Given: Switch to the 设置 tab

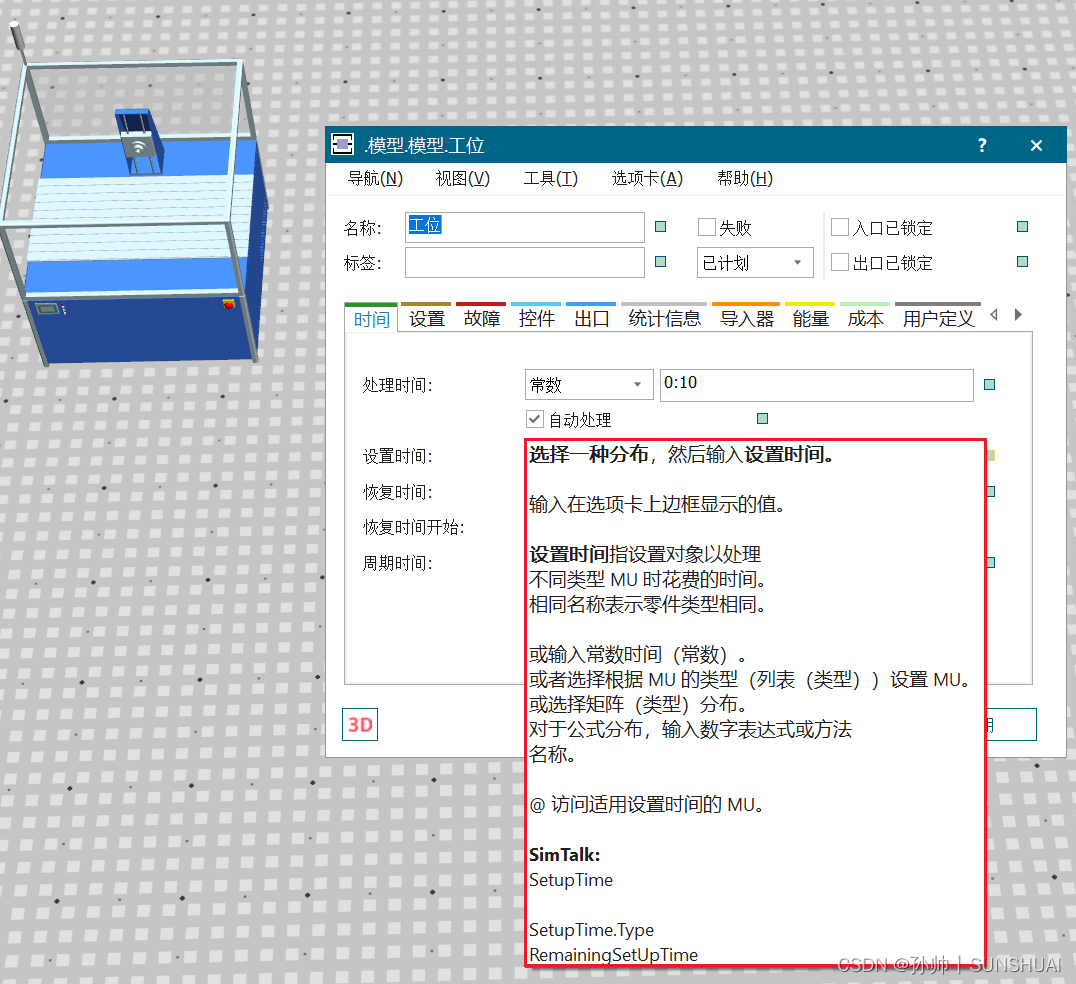Looking at the screenshot, I should point(426,318).
